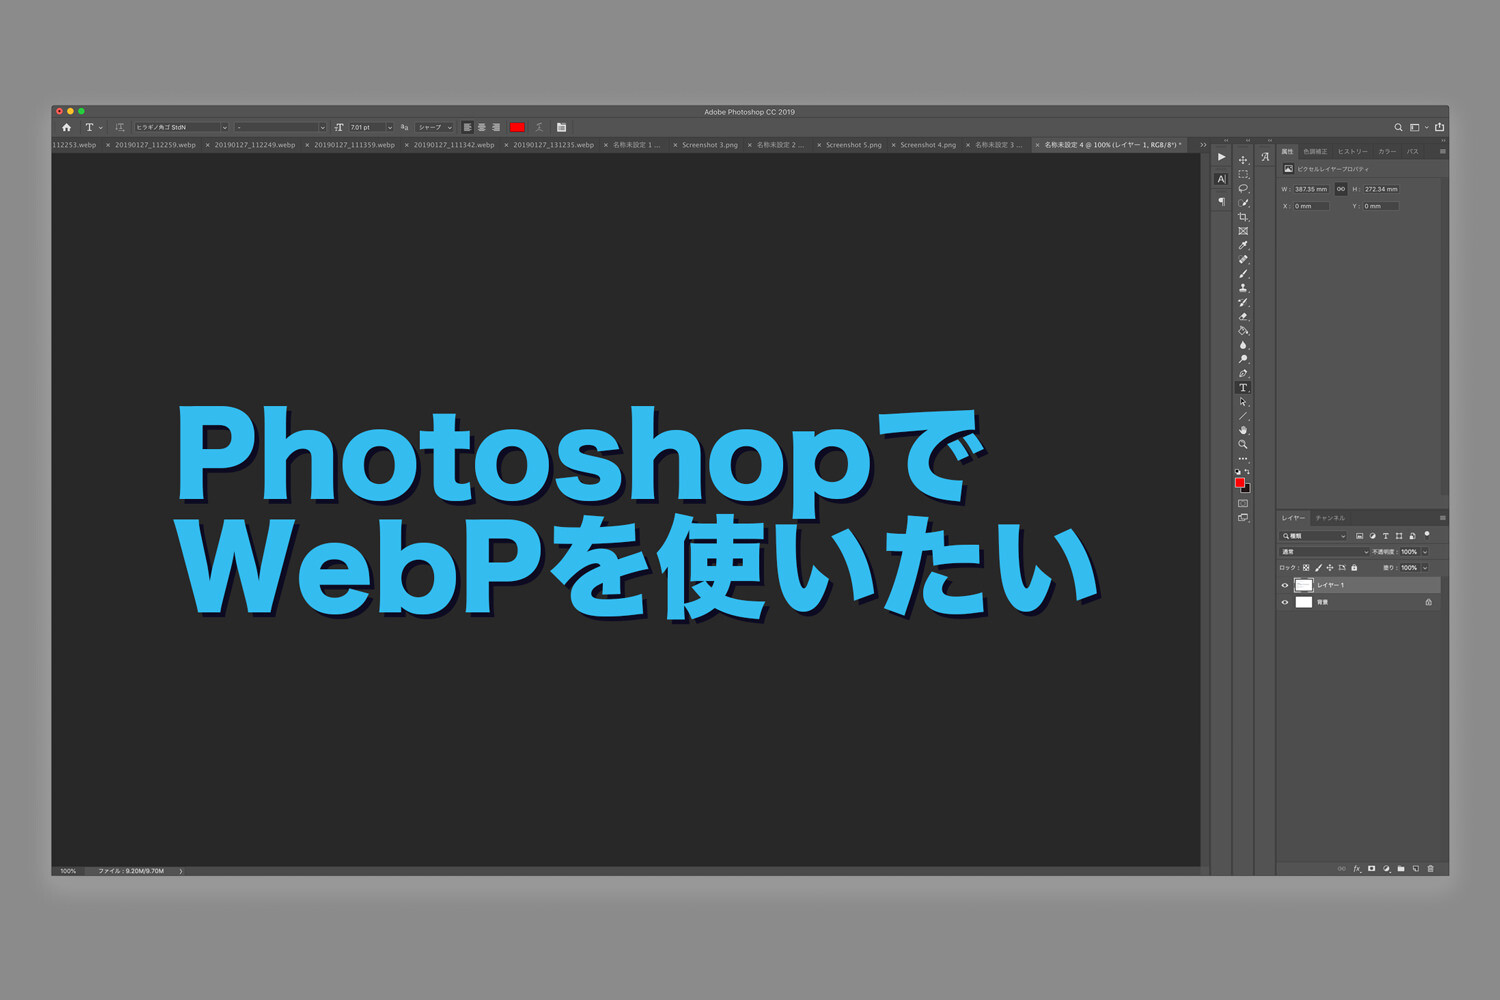Viewport: 1500px width, 1000px height.
Task: Select the Paint Bucket tool
Action: click(1243, 331)
